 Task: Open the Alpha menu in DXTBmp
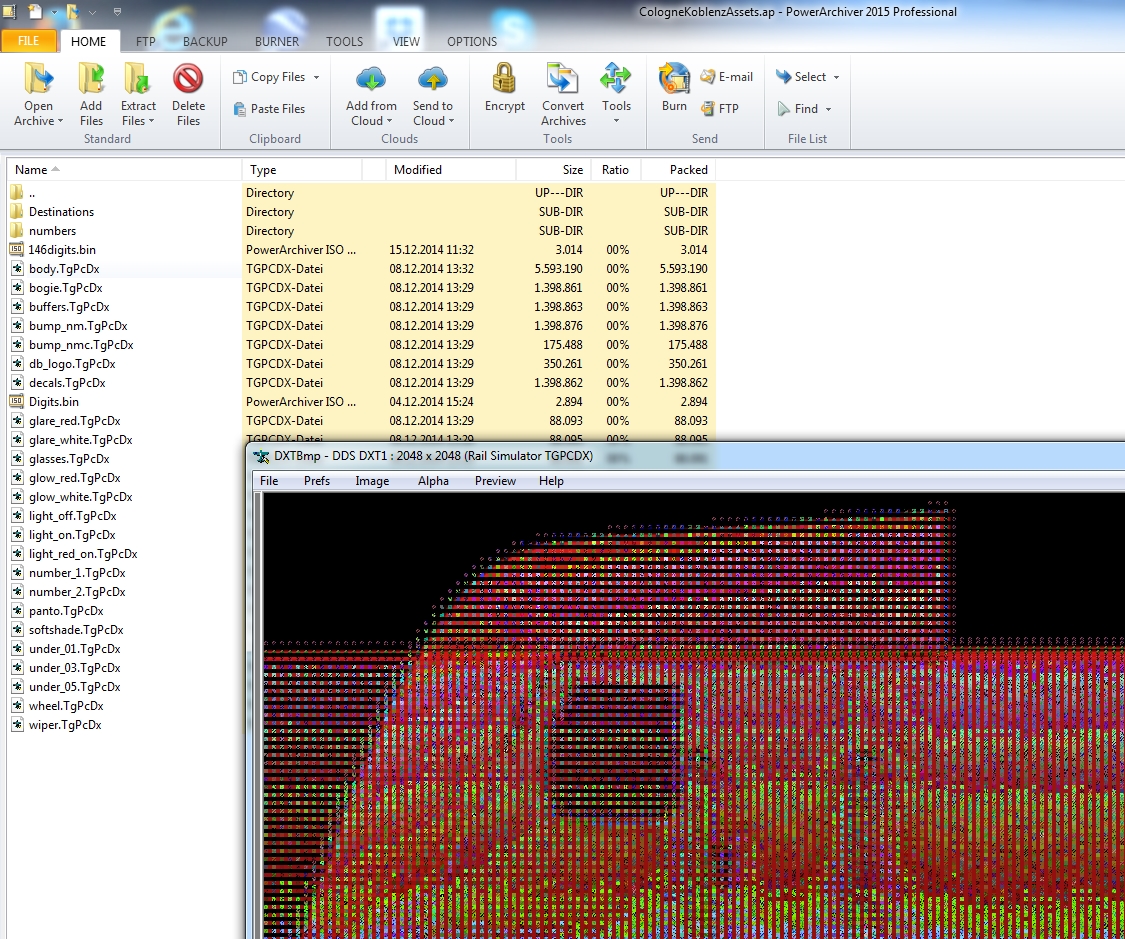[433, 481]
